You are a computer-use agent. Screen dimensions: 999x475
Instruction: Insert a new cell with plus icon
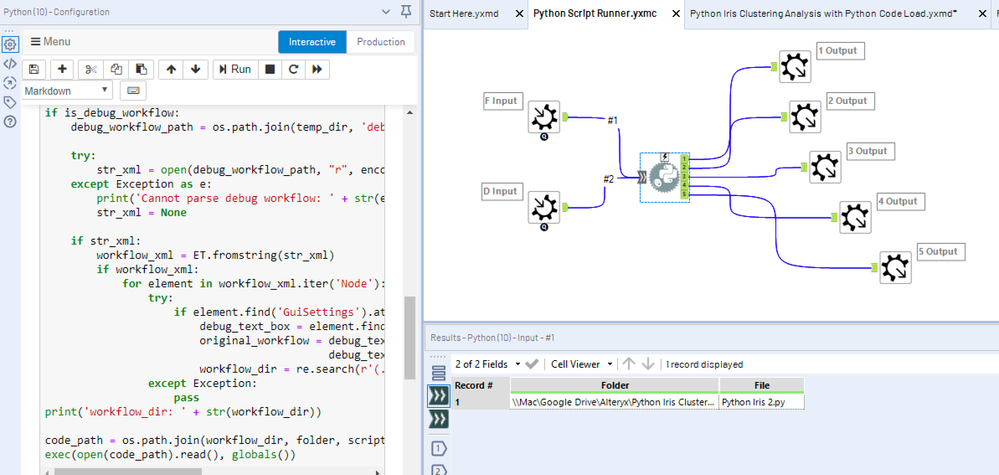click(62, 69)
